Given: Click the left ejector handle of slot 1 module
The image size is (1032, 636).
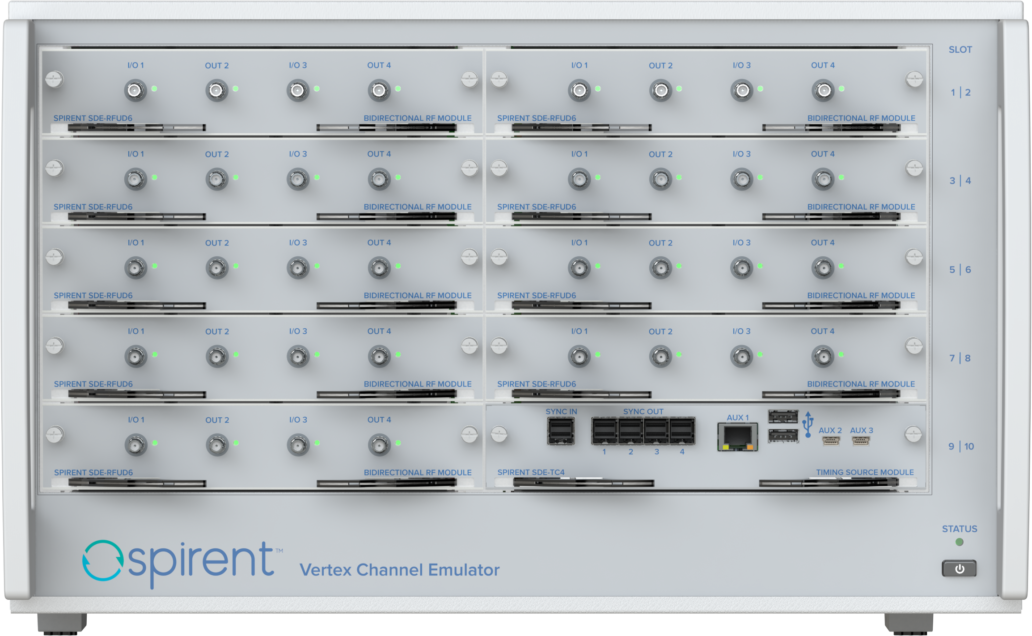Looking at the screenshot, I should click(x=136, y=128).
